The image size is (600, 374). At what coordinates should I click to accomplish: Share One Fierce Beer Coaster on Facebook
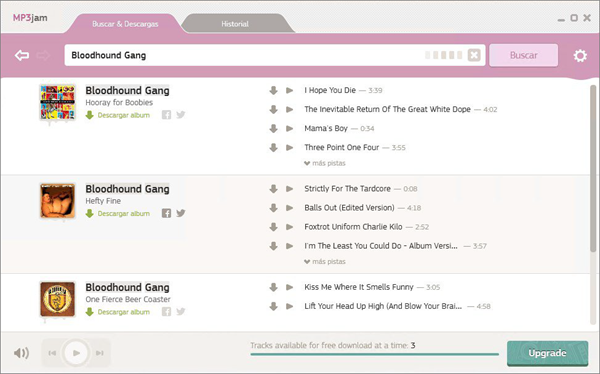click(166, 312)
